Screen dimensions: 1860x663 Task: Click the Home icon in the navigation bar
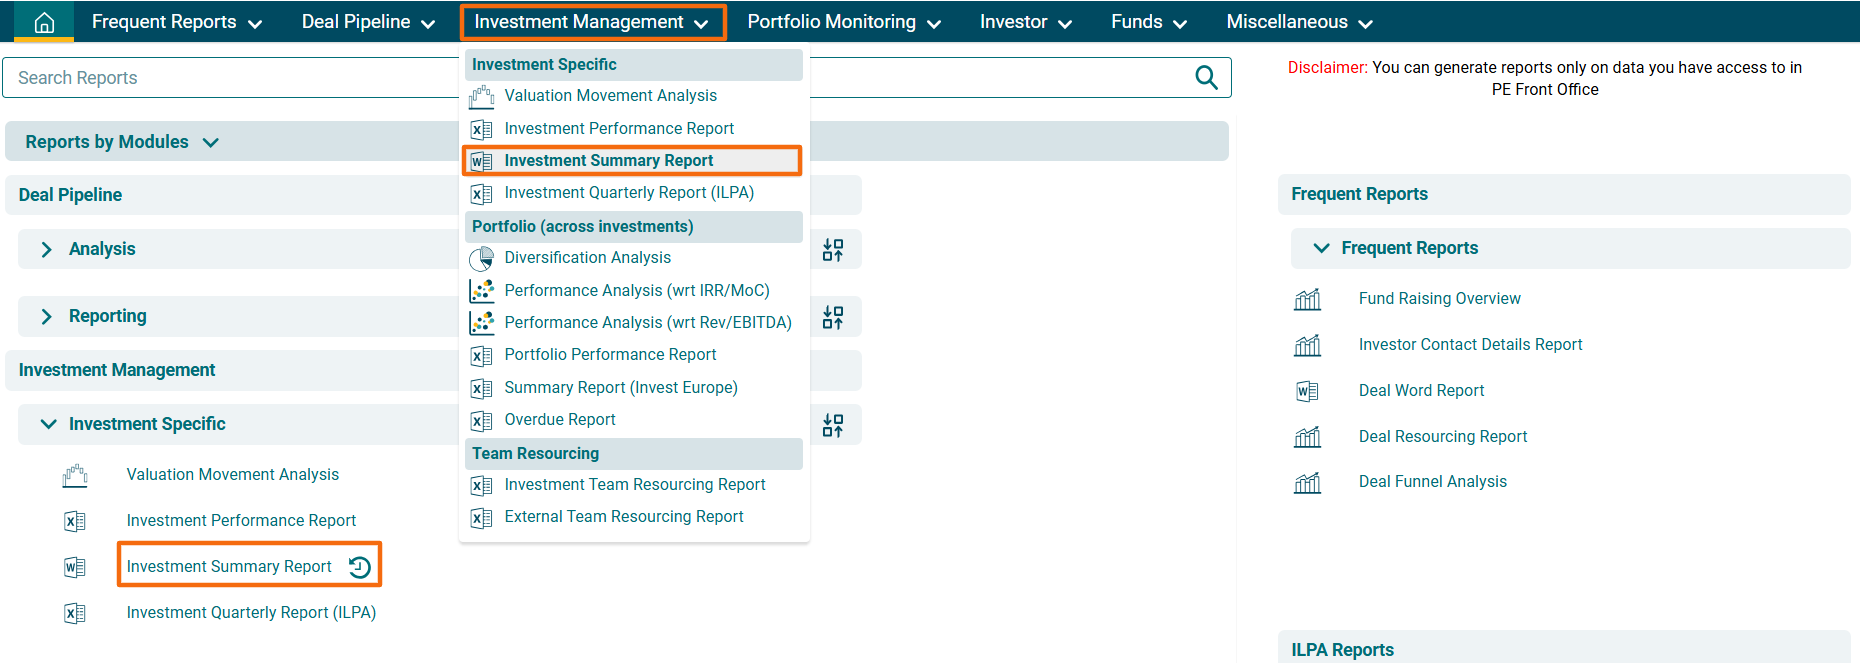click(x=44, y=22)
